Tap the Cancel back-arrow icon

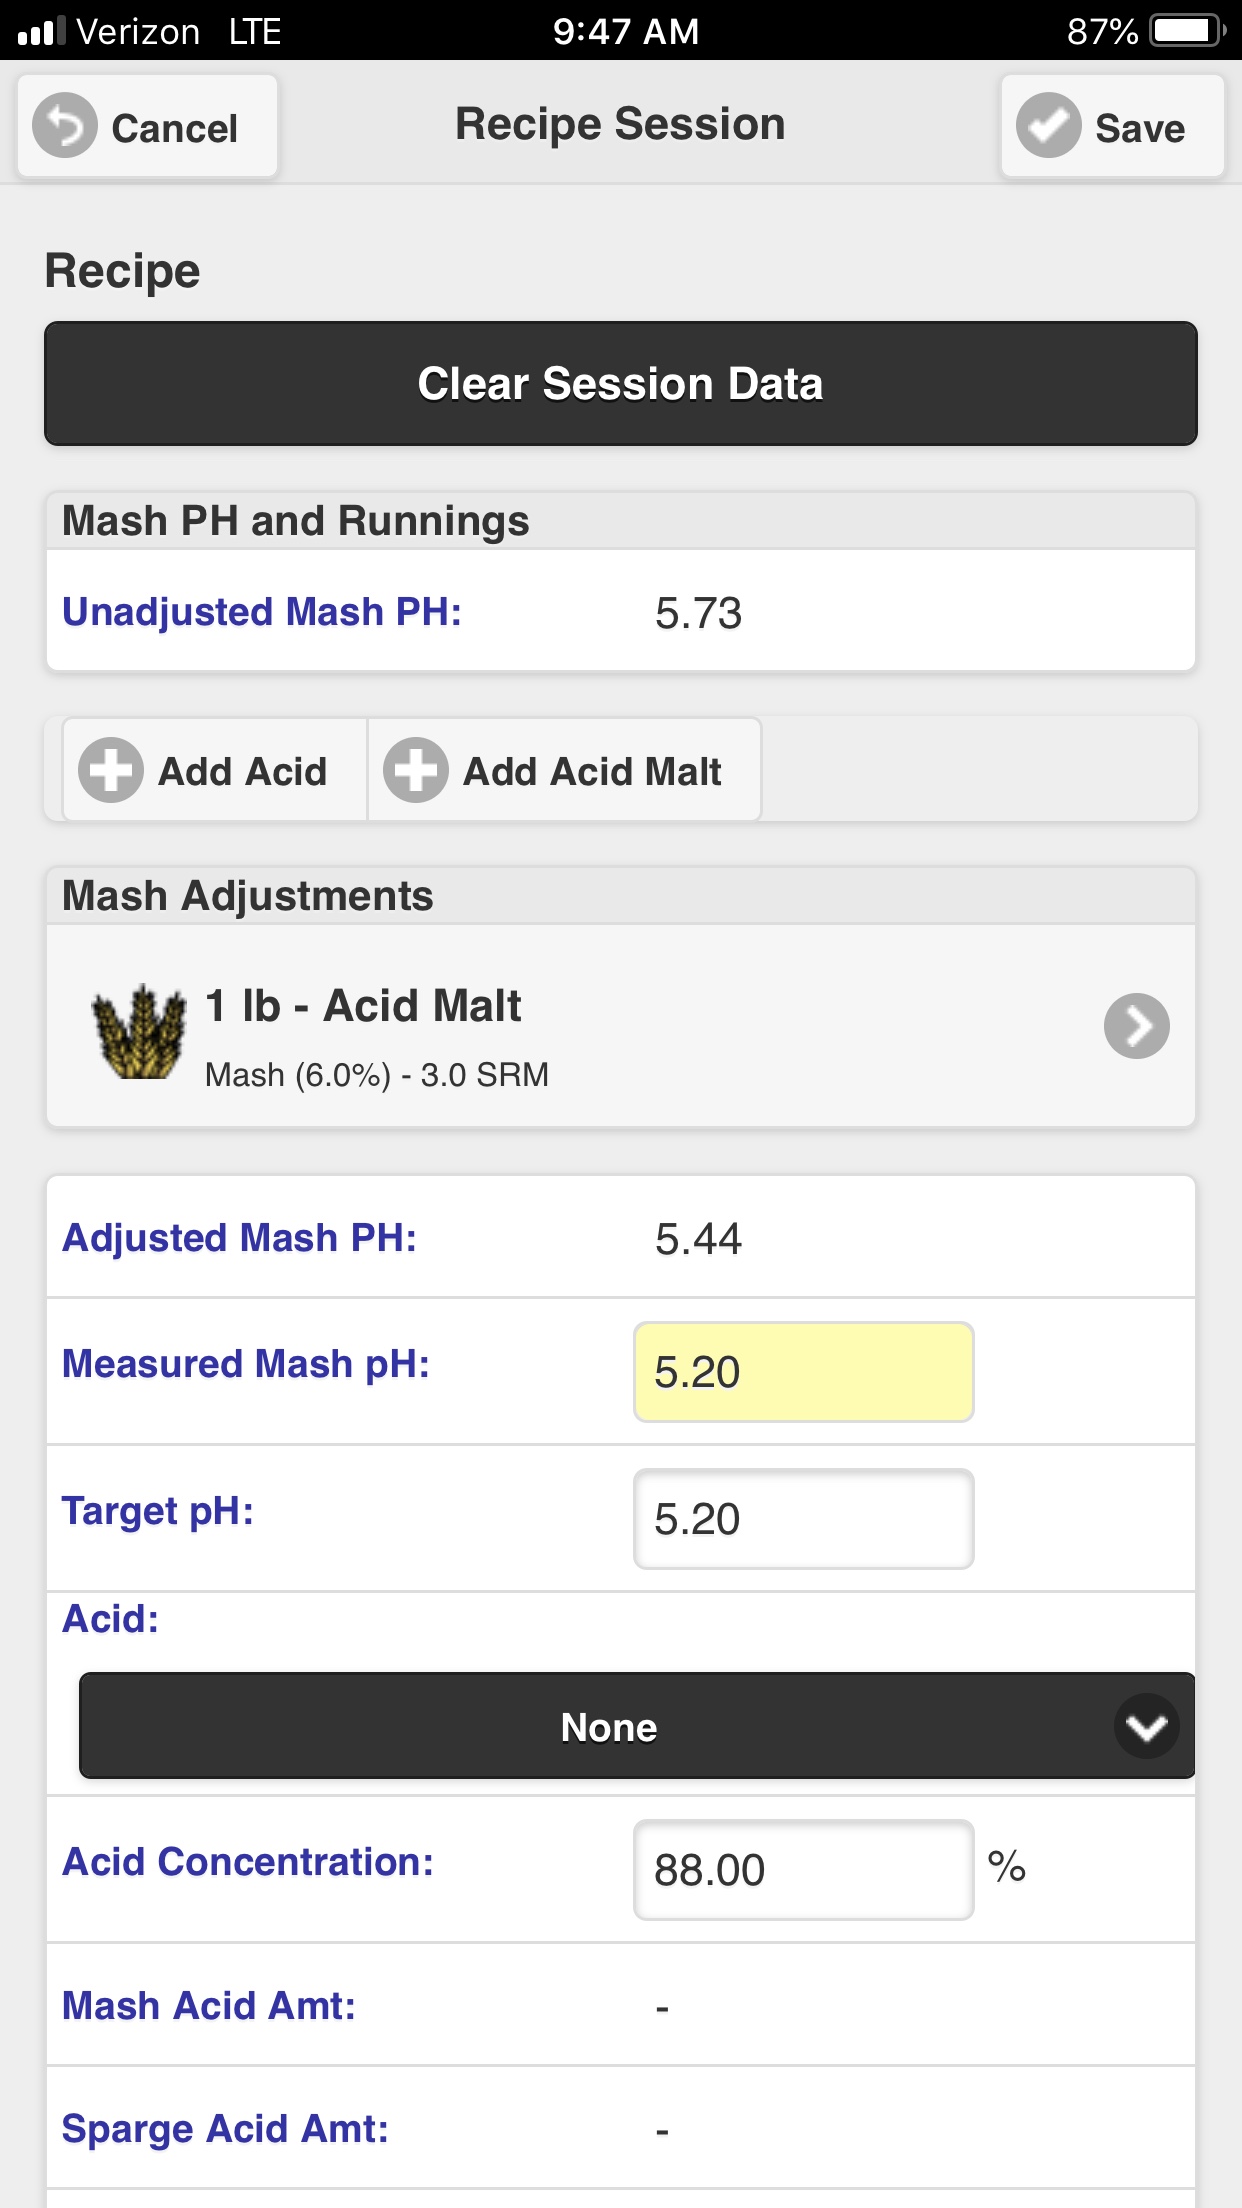(65, 126)
